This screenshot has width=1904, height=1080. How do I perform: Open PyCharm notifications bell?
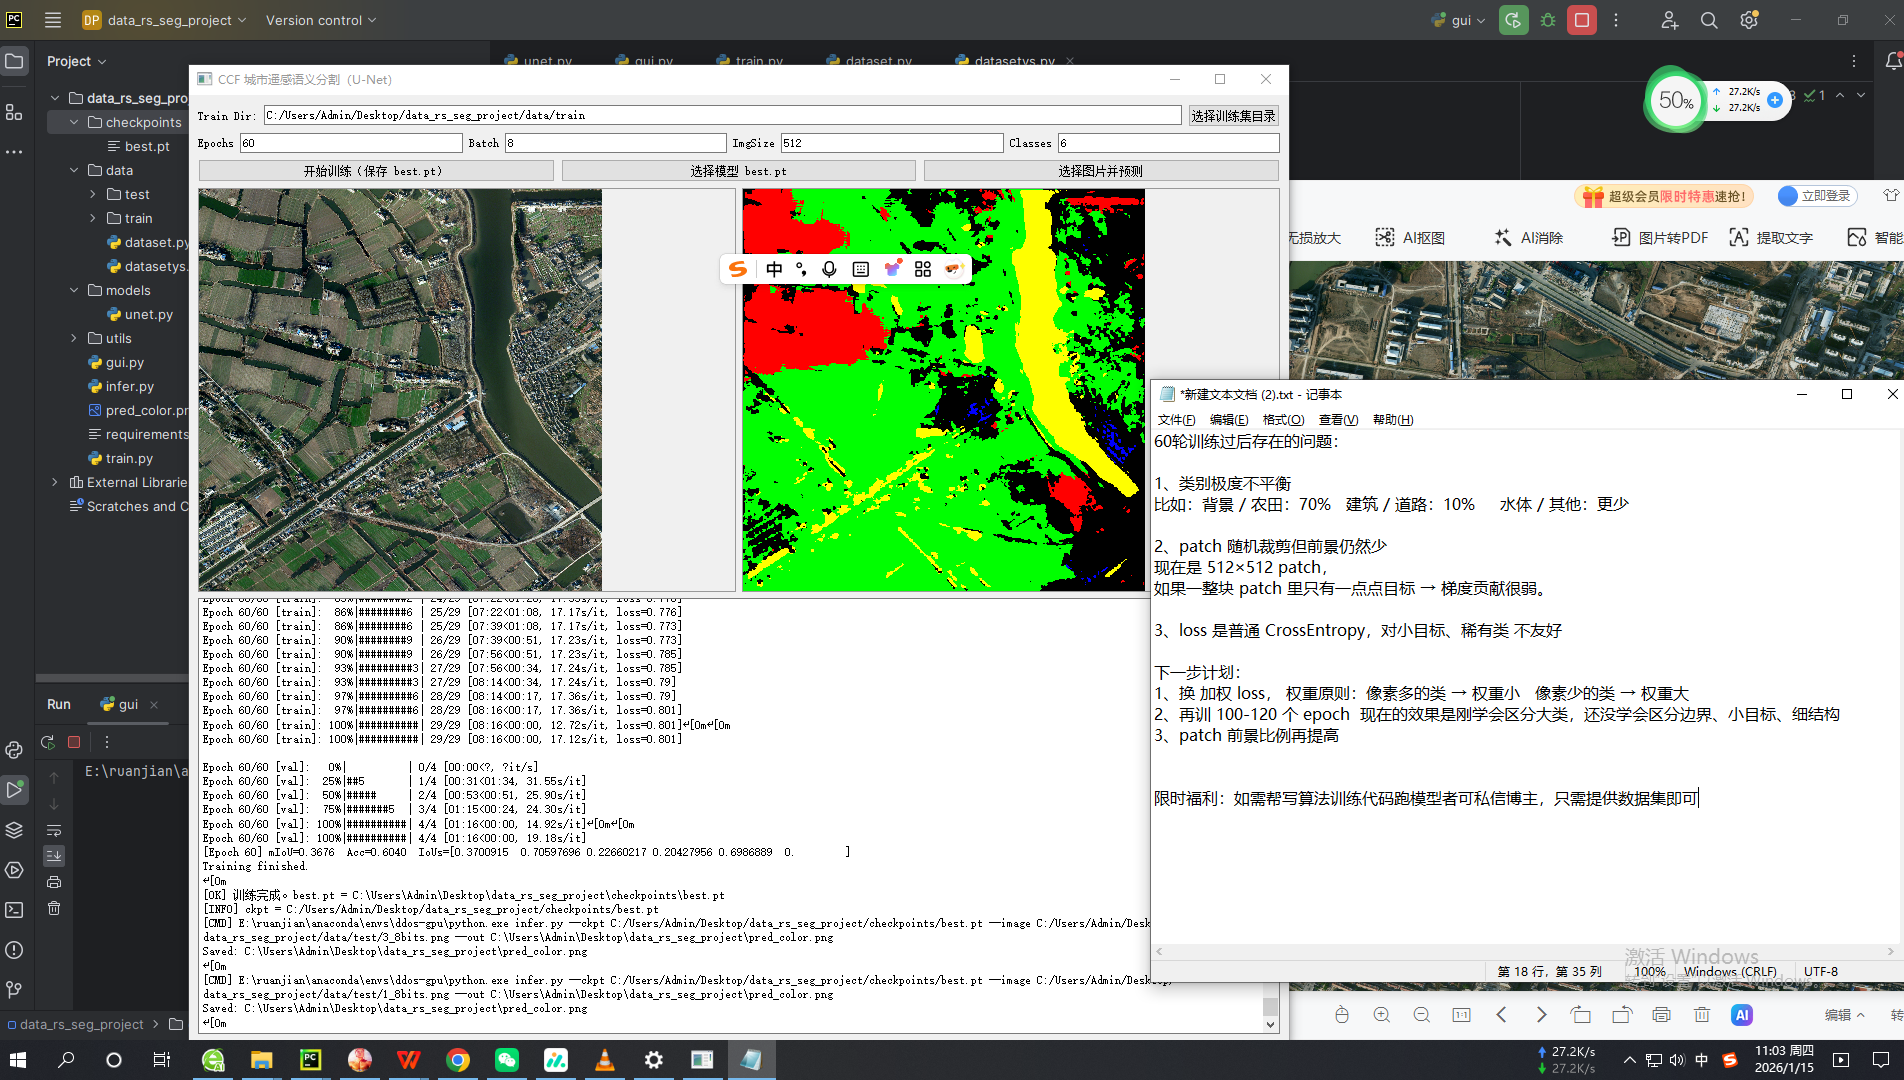tap(1892, 61)
